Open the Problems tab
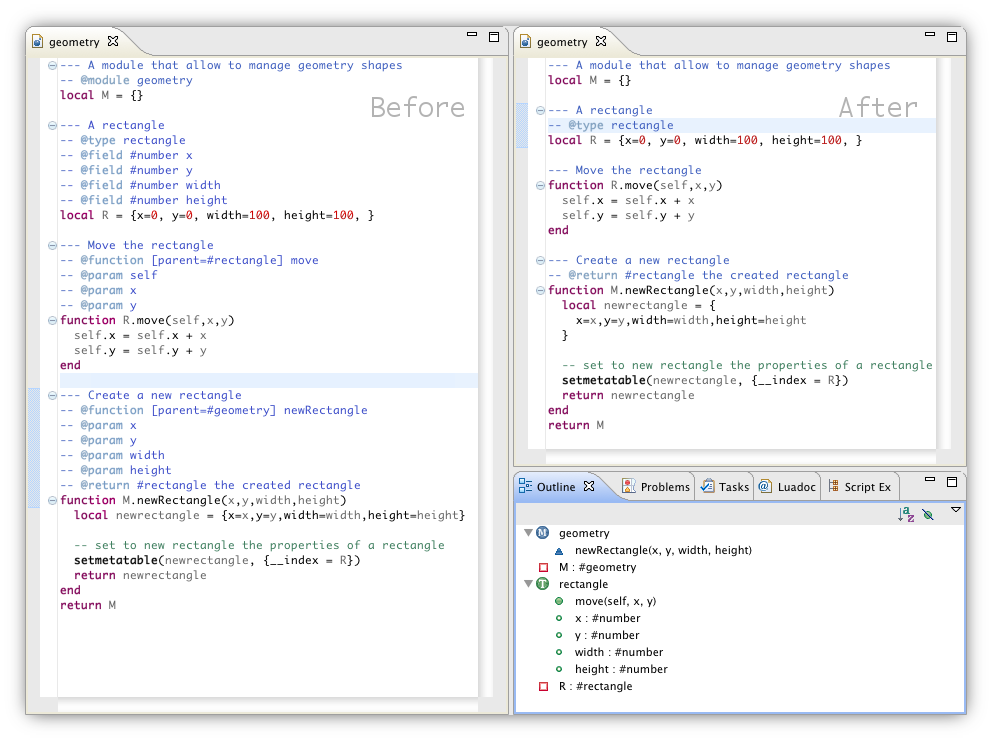Viewport: 993px width, 742px height. click(656, 486)
